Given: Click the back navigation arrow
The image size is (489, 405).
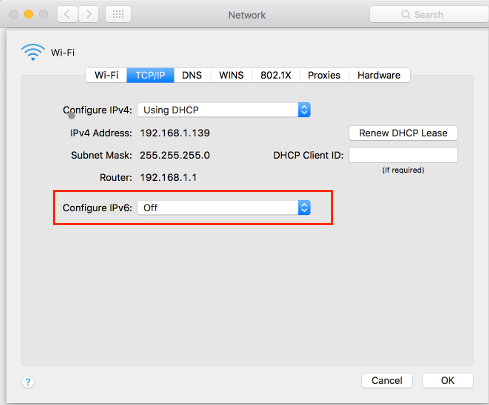Looking at the screenshot, I should pyautogui.click(x=68, y=14).
